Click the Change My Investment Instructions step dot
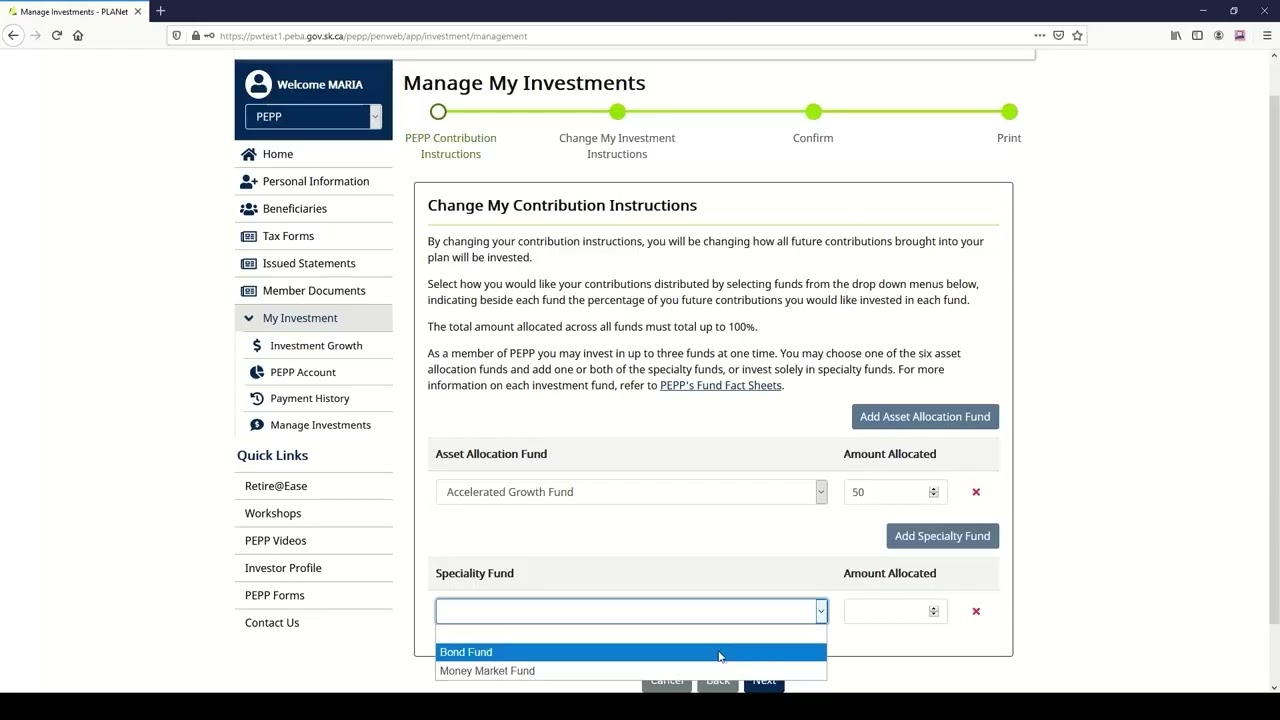 pos(617,112)
